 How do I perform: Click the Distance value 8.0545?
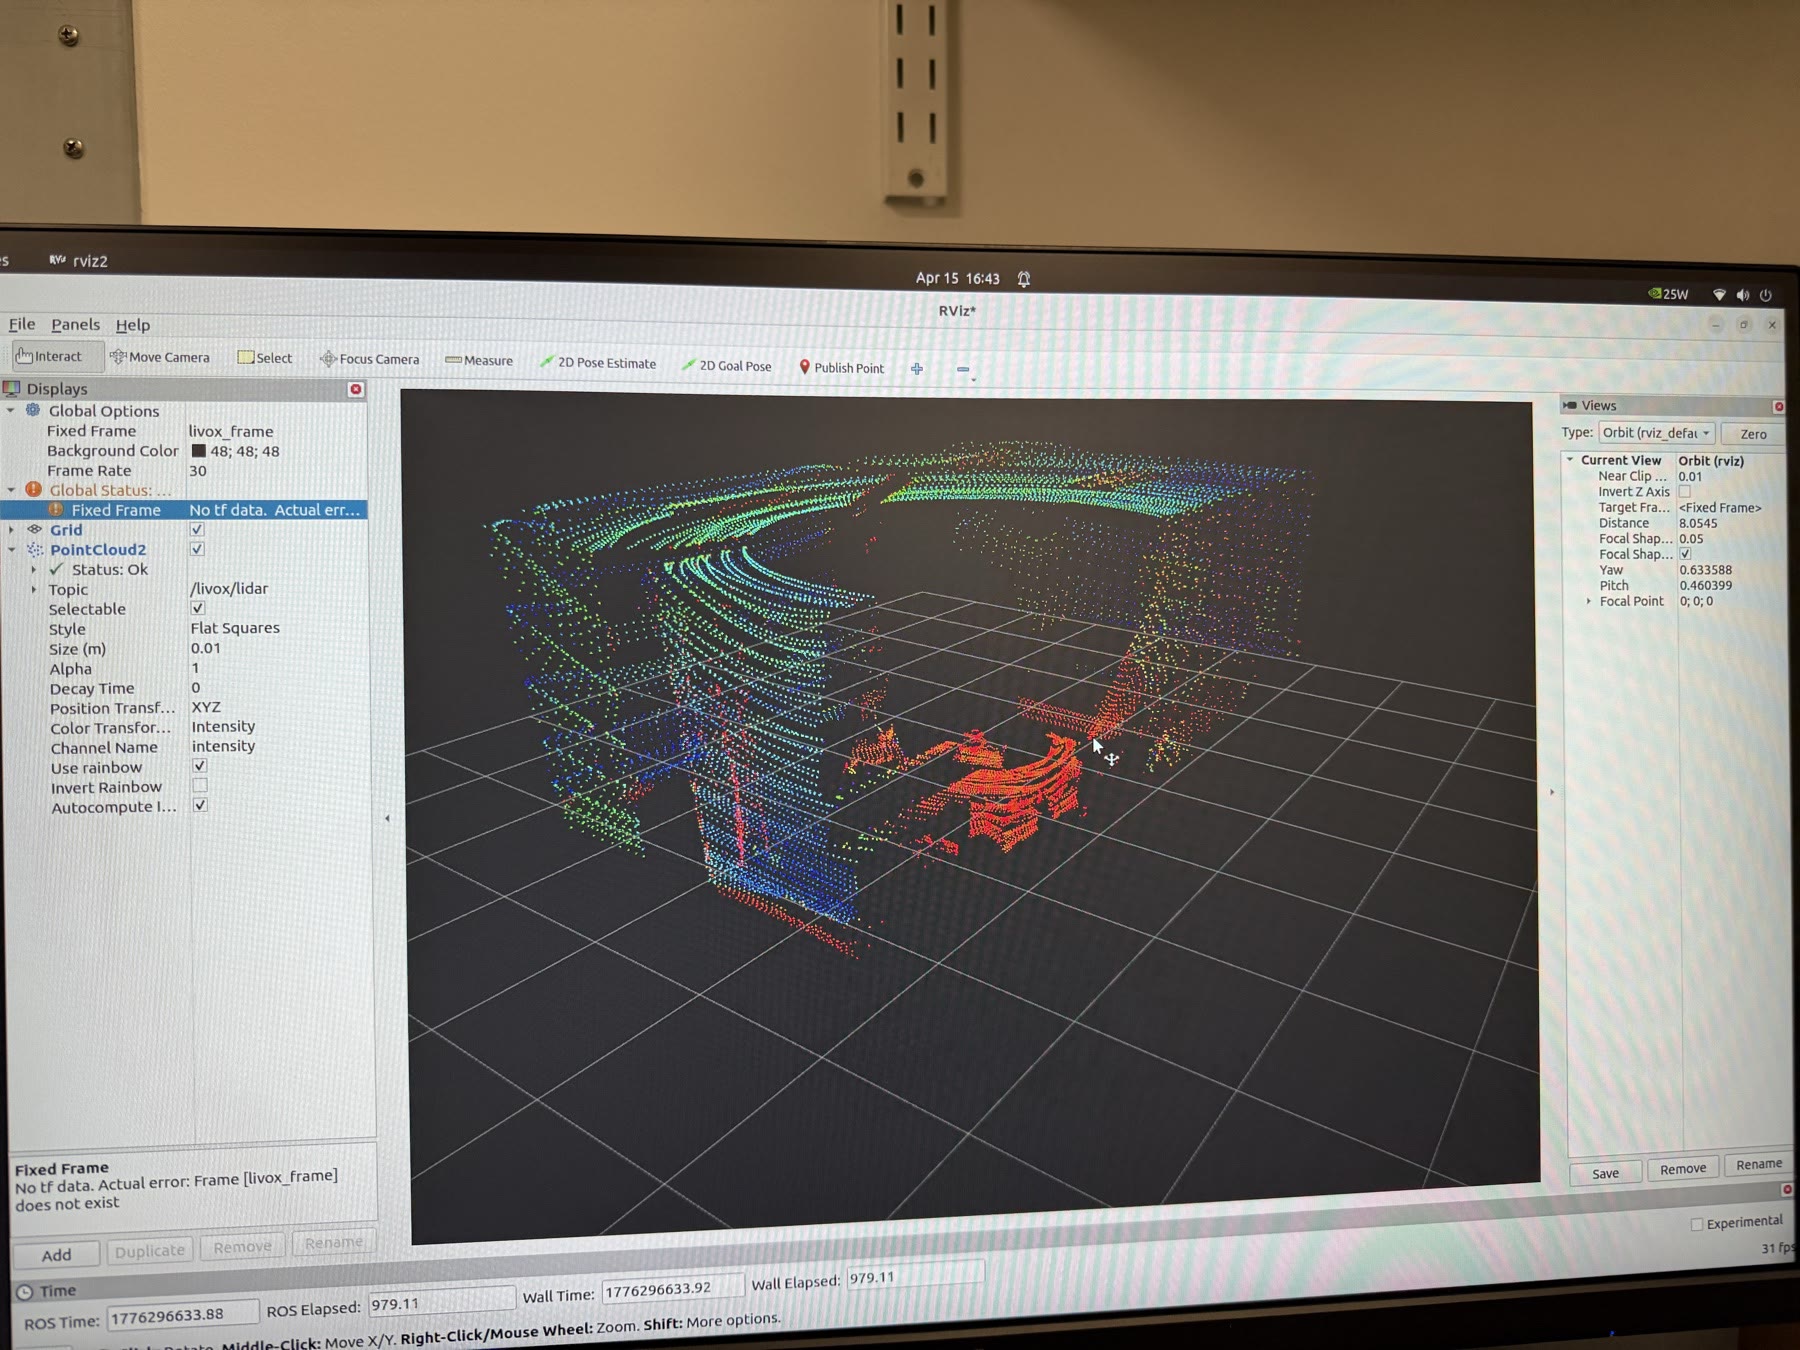click(x=1698, y=523)
